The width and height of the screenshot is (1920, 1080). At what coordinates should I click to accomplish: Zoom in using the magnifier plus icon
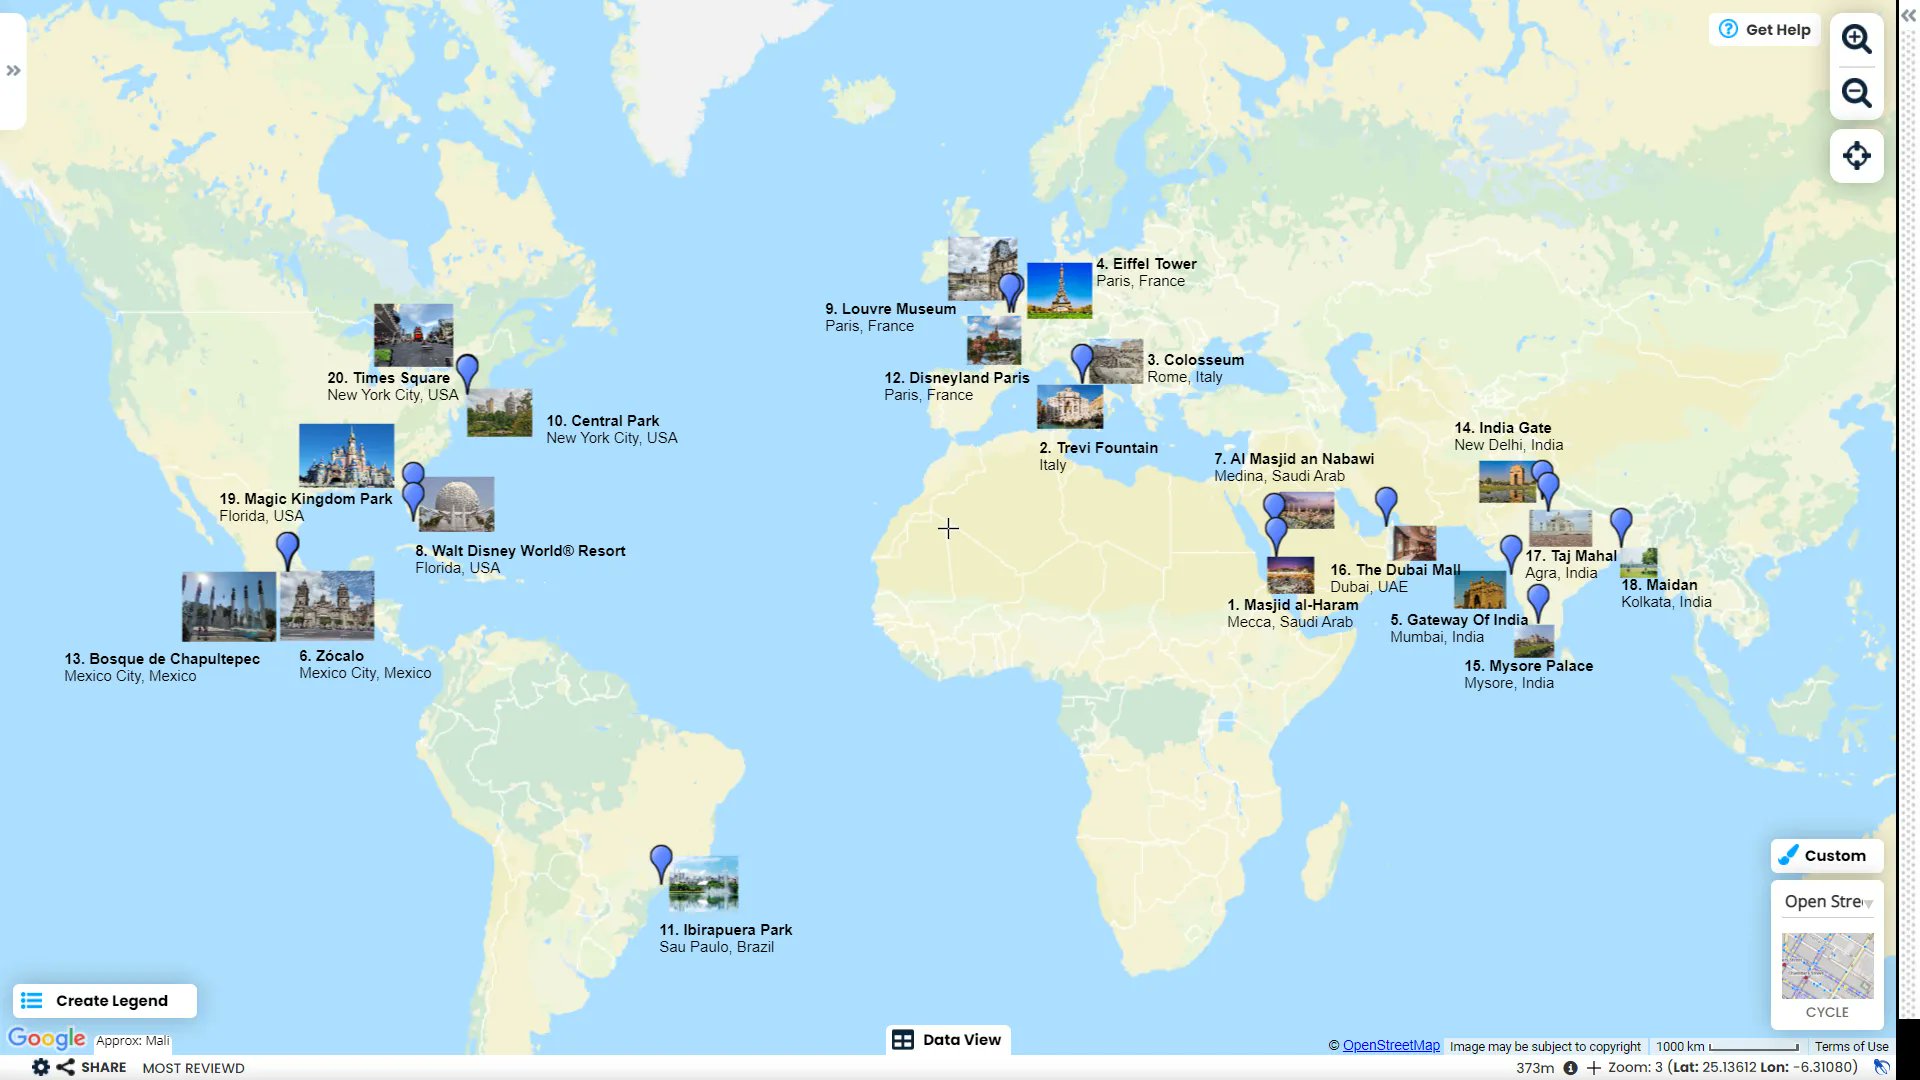[1856, 39]
